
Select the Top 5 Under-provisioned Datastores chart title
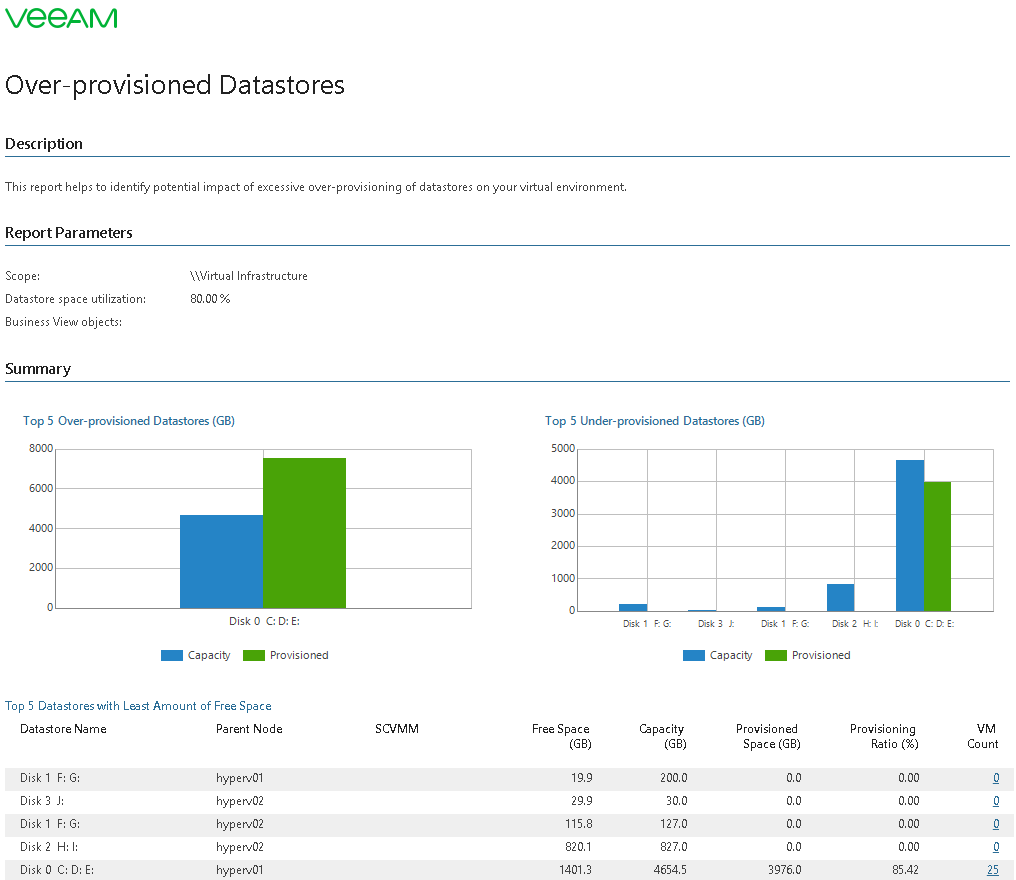(654, 421)
